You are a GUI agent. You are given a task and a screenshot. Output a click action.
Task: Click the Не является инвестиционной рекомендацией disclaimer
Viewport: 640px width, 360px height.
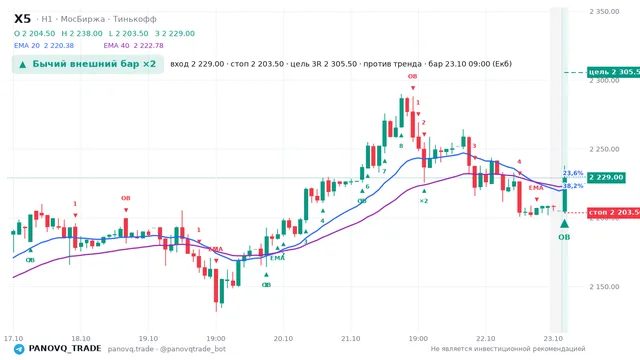[508, 349]
